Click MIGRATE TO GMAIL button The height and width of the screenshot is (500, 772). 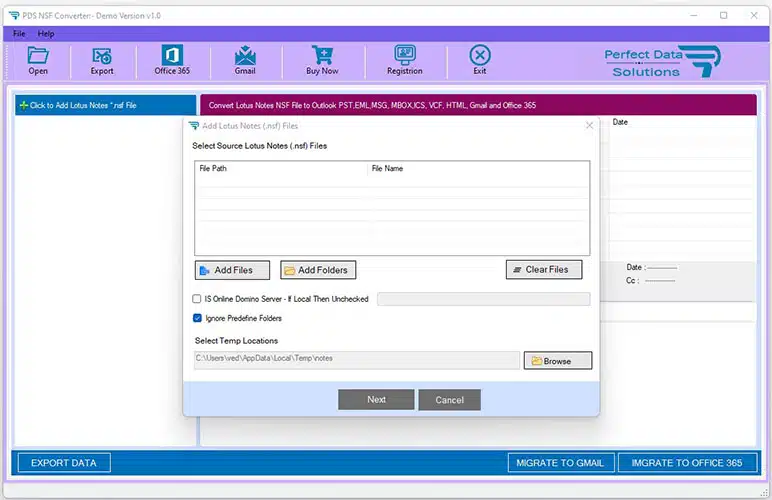point(561,463)
